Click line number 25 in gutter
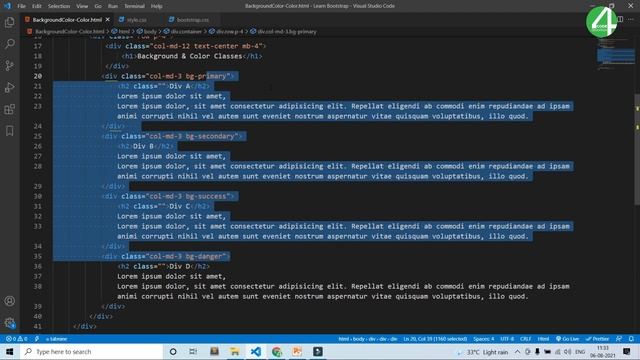Screen dimensions: 640x360 pos(38,136)
